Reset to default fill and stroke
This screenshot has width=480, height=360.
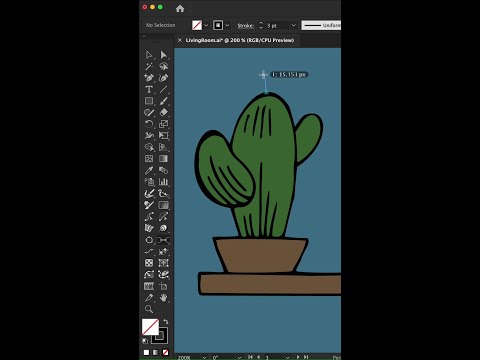[145, 341]
